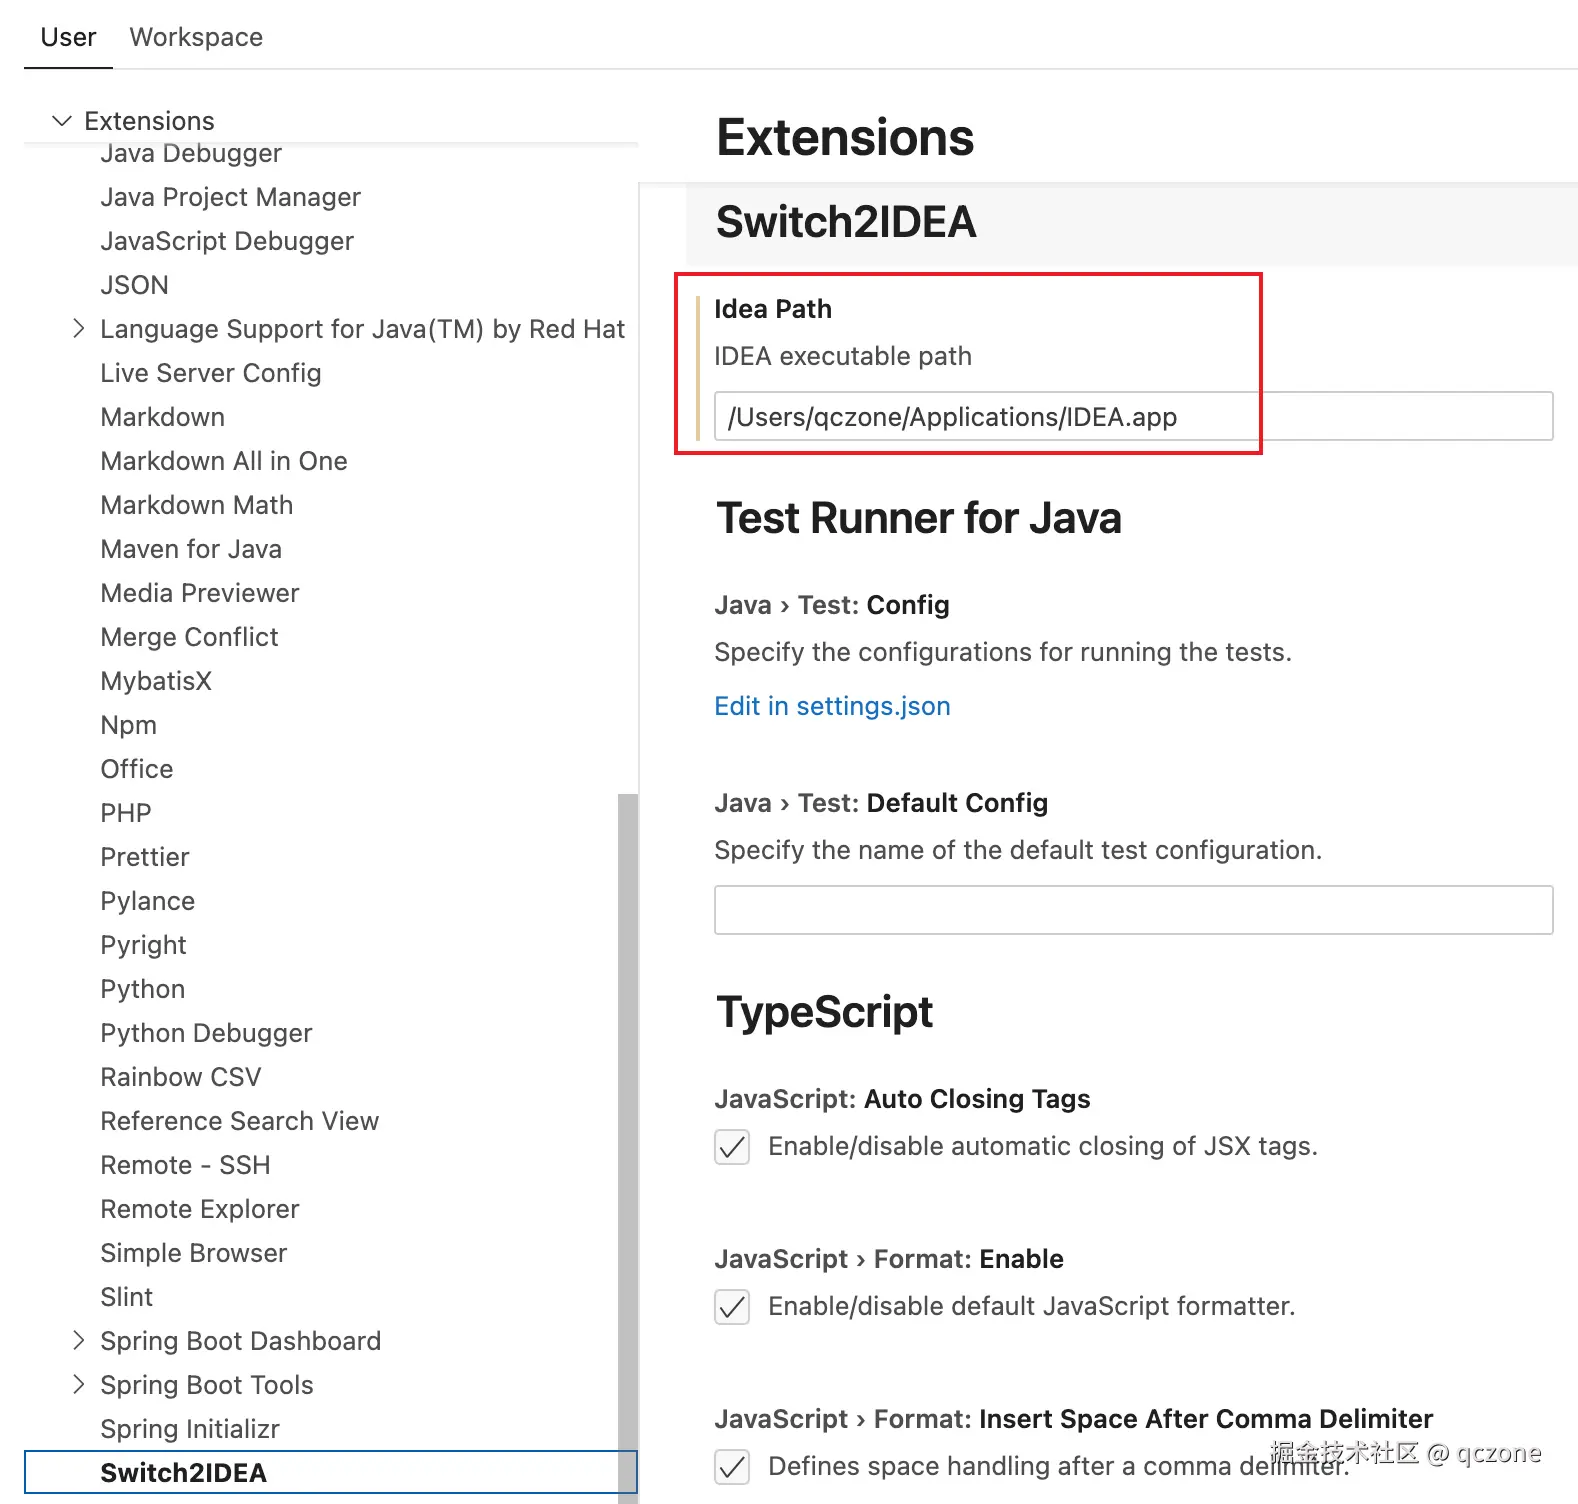Click the settings tree scrollbar
The height and width of the screenshot is (1504, 1578).
pos(628,1100)
